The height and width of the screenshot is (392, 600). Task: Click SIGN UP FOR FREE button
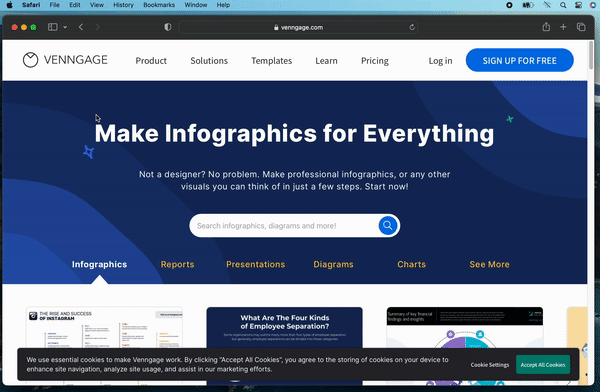(x=519, y=60)
